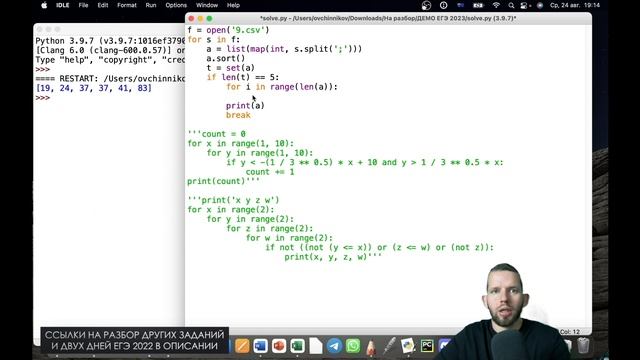Screen dimensions: 640x360
Task: Open the Options menu
Action: pyautogui.click(x=176, y=5)
